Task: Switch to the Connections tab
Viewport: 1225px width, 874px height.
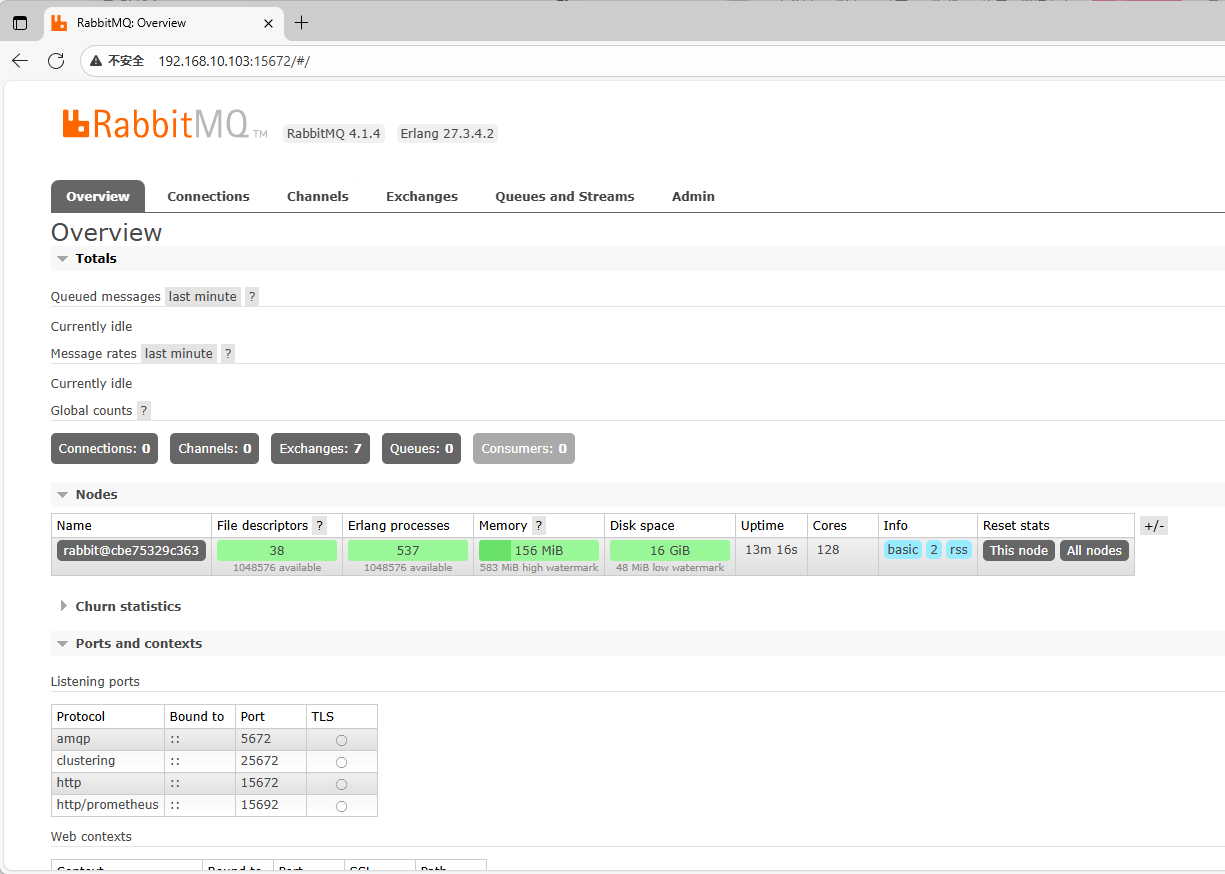Action: 208,196
